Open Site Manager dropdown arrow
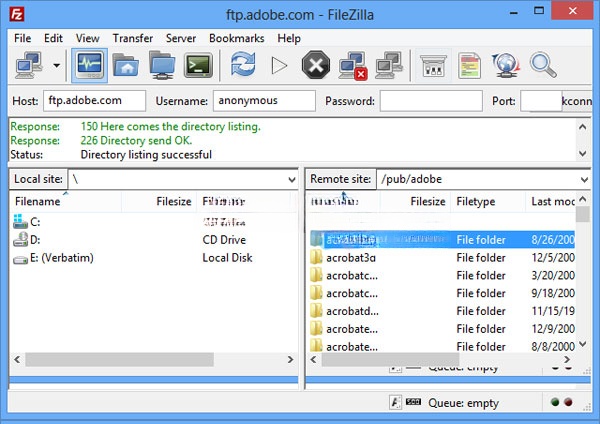 pos(56,65)
